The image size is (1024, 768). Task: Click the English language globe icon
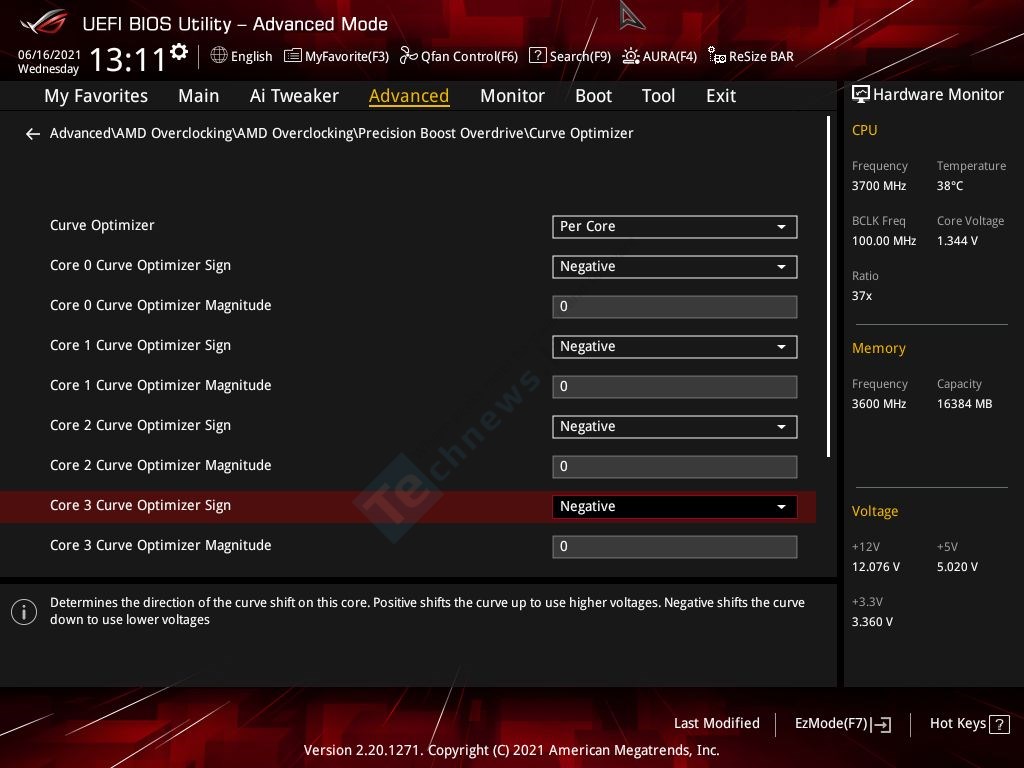[219, 56]
